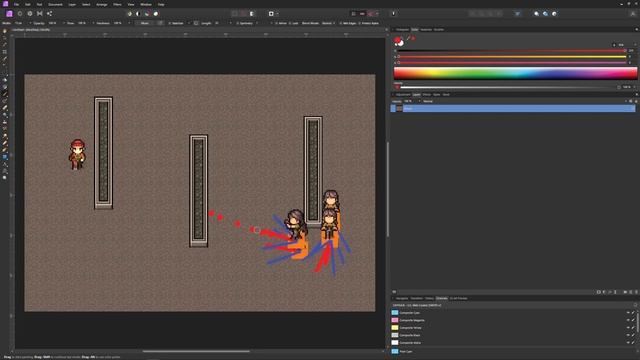
Task: Open the Filters menu
Action: pyautogui.click(x=117, y=4)
